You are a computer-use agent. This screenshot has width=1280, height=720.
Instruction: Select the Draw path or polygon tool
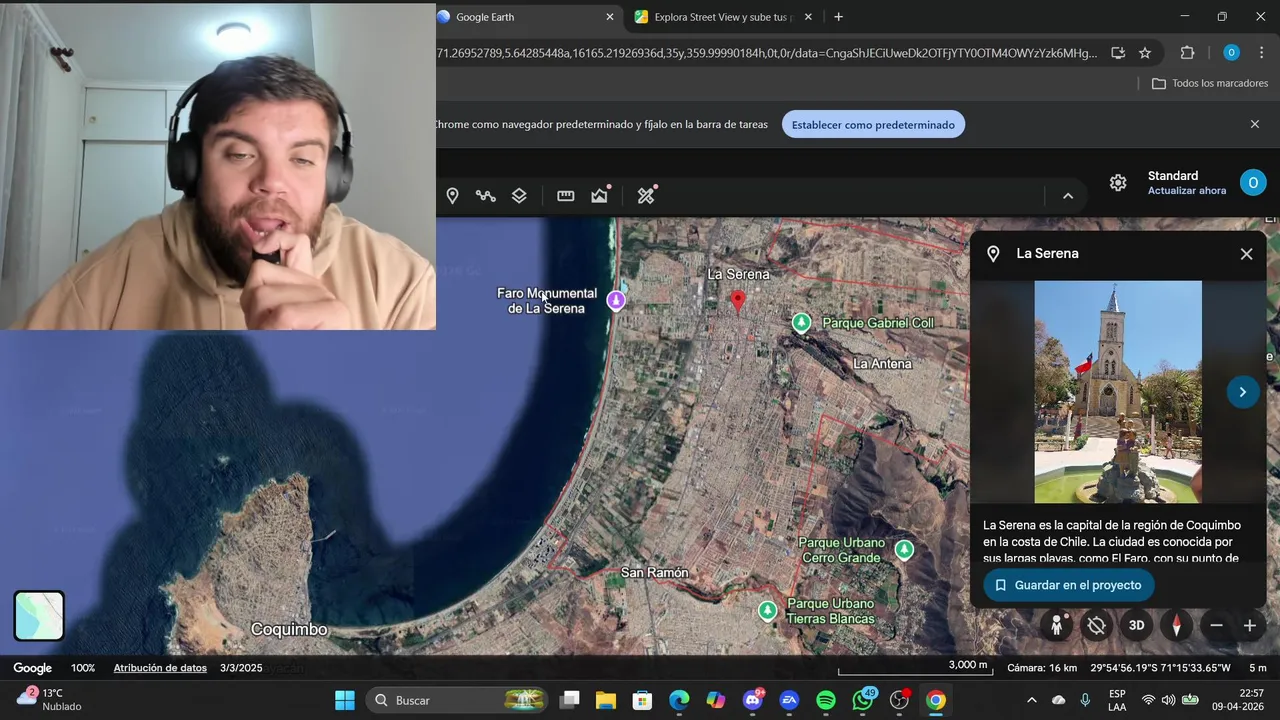486,196
